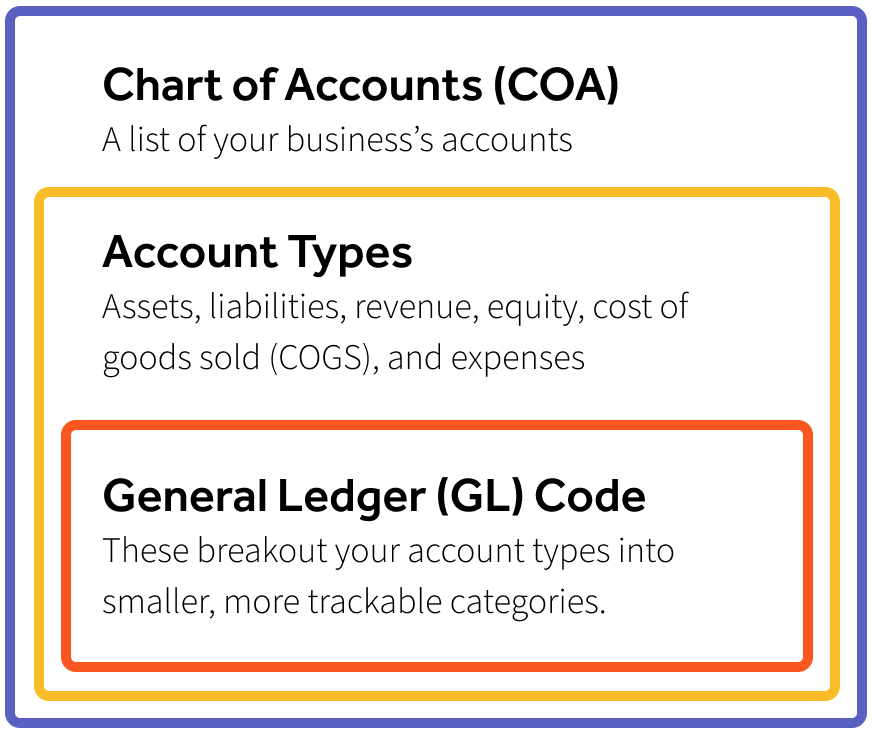This screenshot has height=735, width=873.
Task: Click the General Ledger (GL) Code heading
Action: (x=374, y=496)
